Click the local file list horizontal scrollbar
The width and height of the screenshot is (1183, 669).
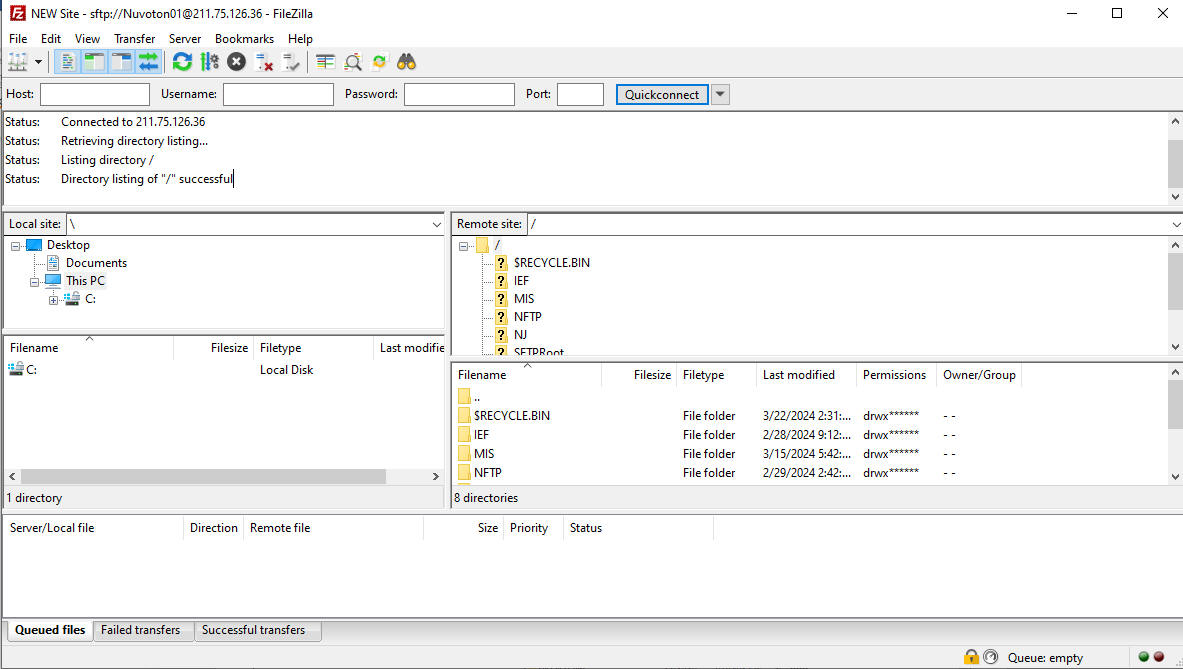(x=200, y=477)
